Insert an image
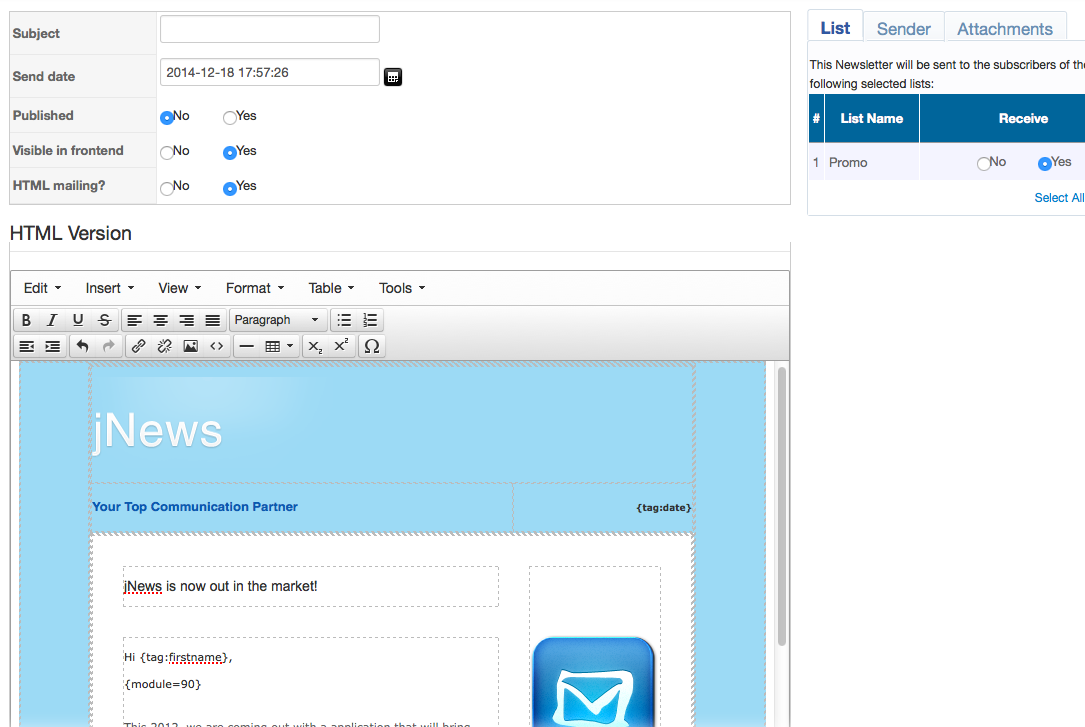Viewport: 1085px width, 727px height. tap(190, 346)
